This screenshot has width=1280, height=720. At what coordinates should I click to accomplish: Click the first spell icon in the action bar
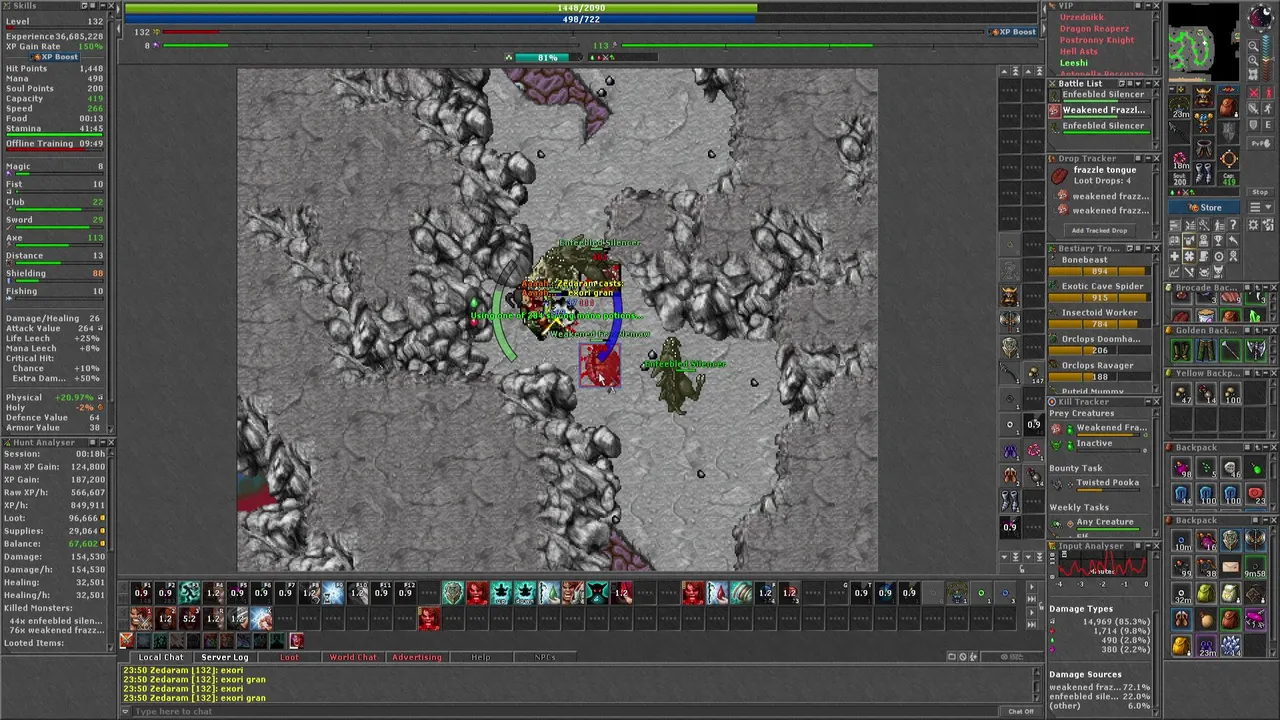coord(141,594)
